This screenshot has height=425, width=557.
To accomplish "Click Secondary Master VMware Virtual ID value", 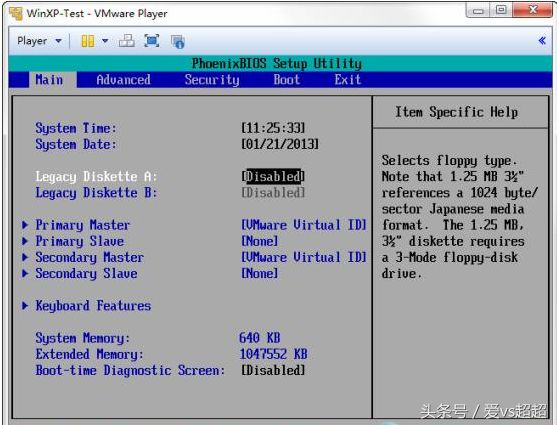I will pos(304,257).
